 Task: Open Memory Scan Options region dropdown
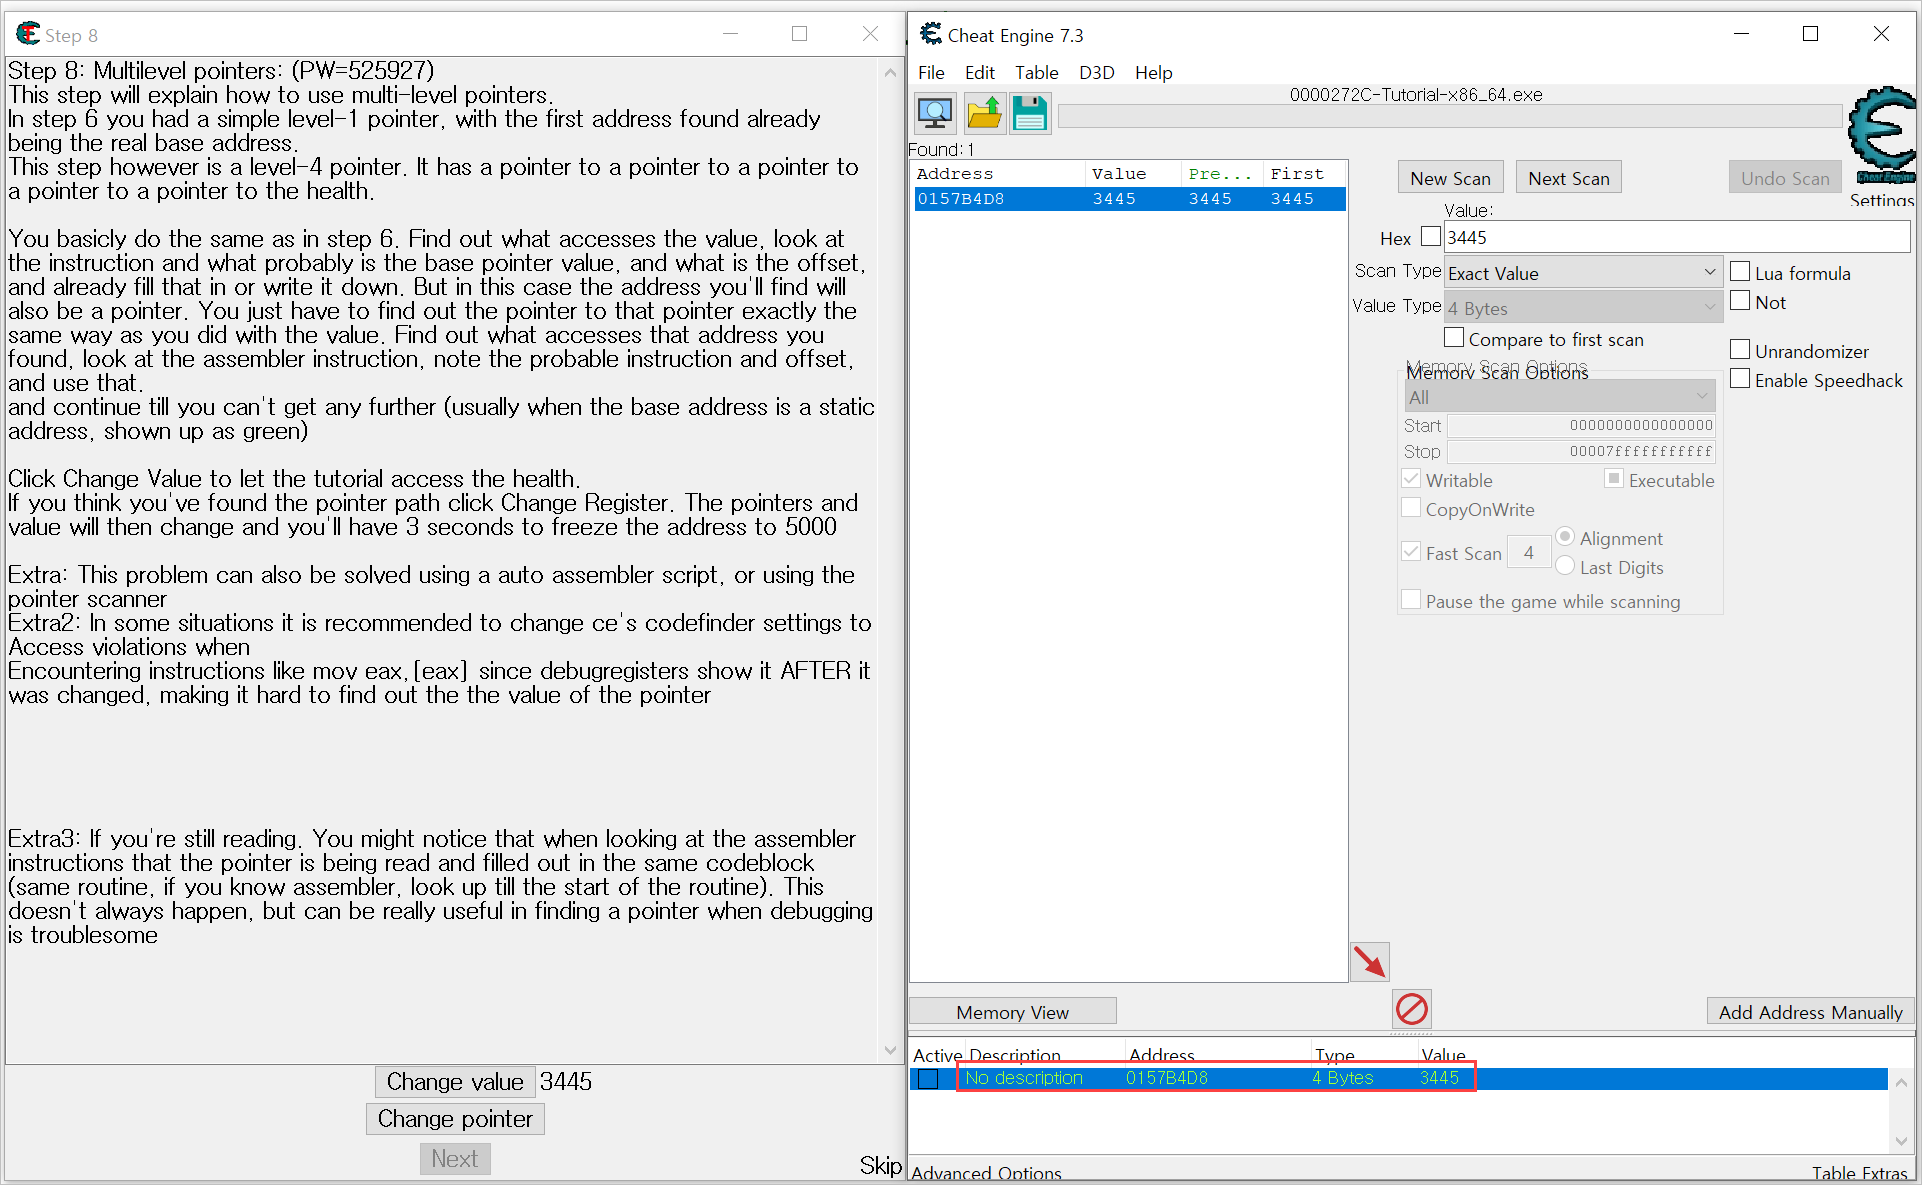tap(1558, 397)
